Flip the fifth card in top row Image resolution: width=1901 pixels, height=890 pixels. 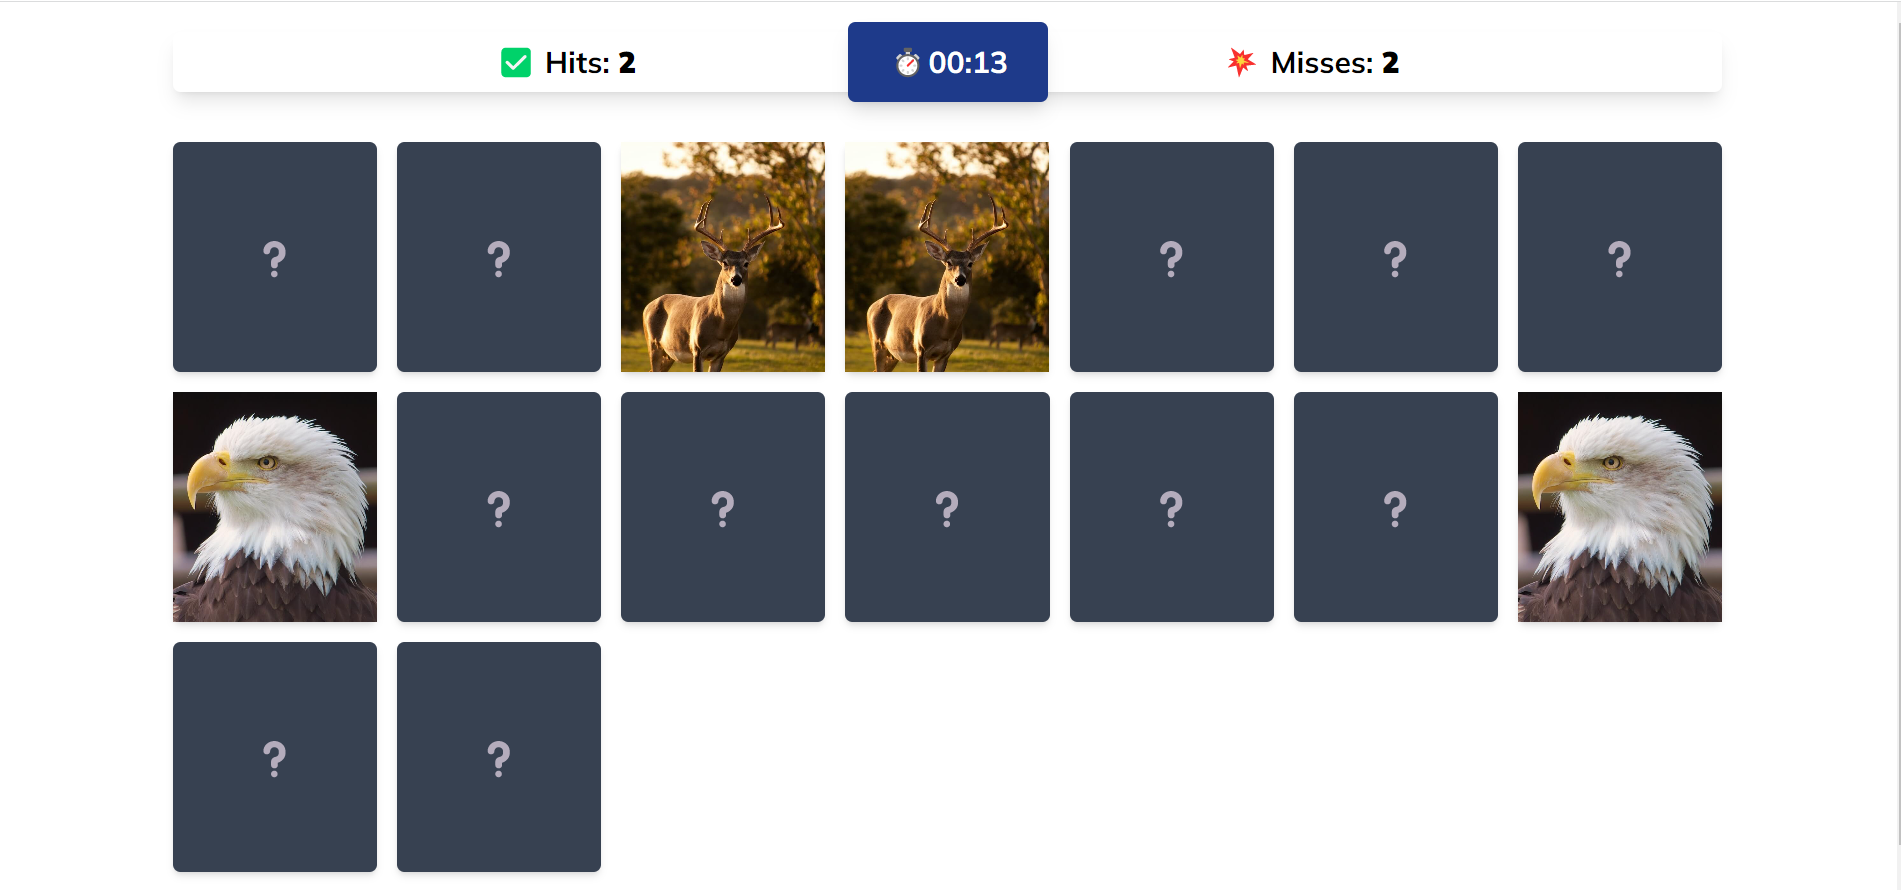1172,257
